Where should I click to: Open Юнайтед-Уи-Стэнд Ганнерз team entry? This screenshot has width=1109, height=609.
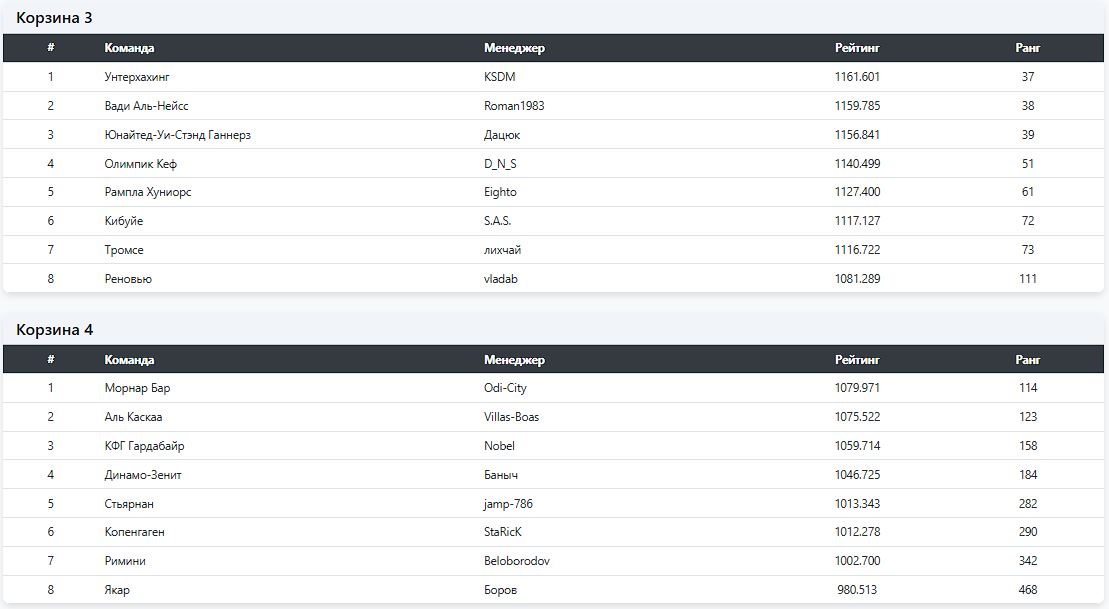(x=177, y=135)
